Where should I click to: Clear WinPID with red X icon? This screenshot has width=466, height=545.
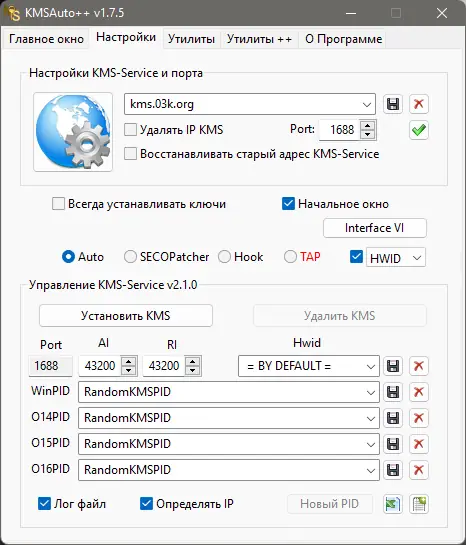(418, 392)
